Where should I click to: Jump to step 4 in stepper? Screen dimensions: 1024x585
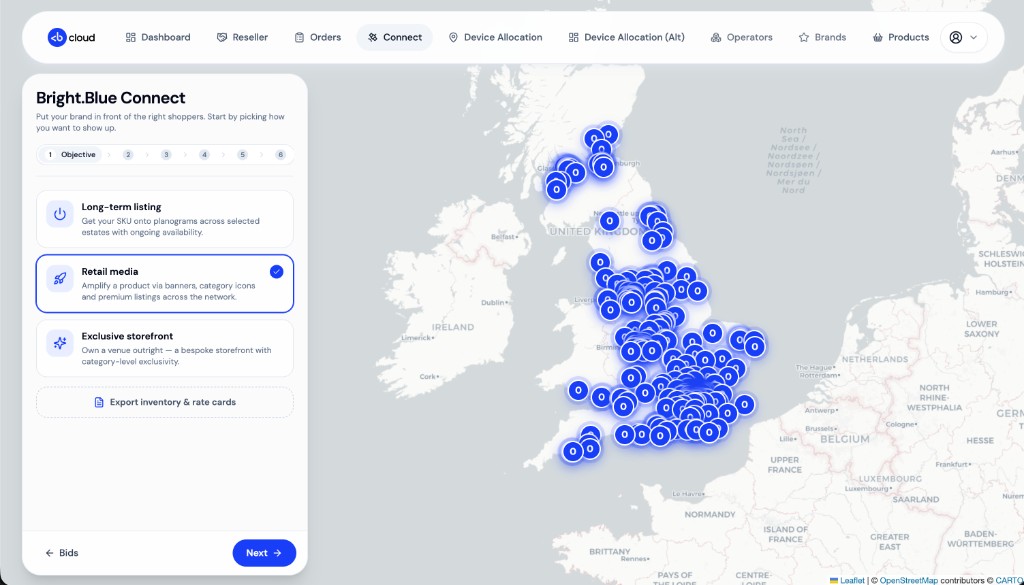204,155
